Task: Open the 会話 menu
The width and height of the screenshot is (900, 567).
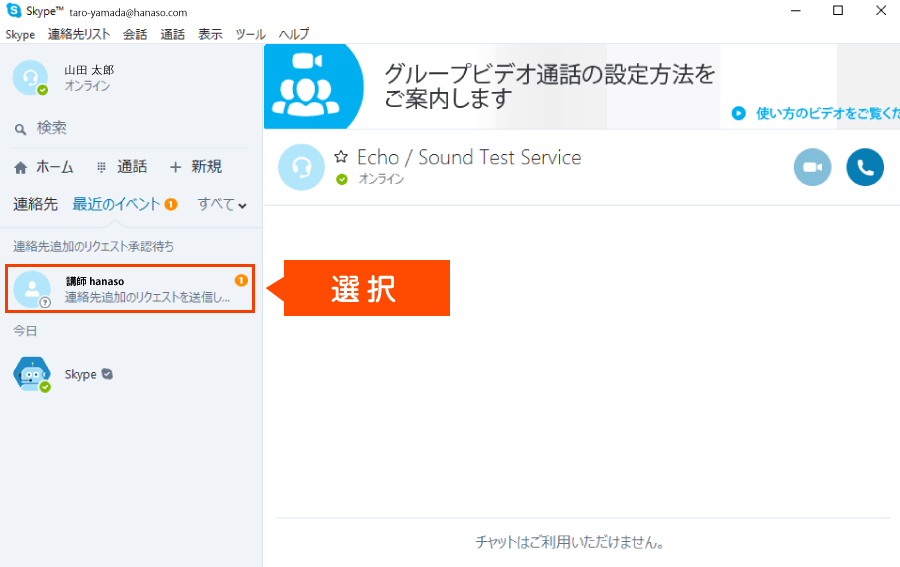Action: (135, 34)
